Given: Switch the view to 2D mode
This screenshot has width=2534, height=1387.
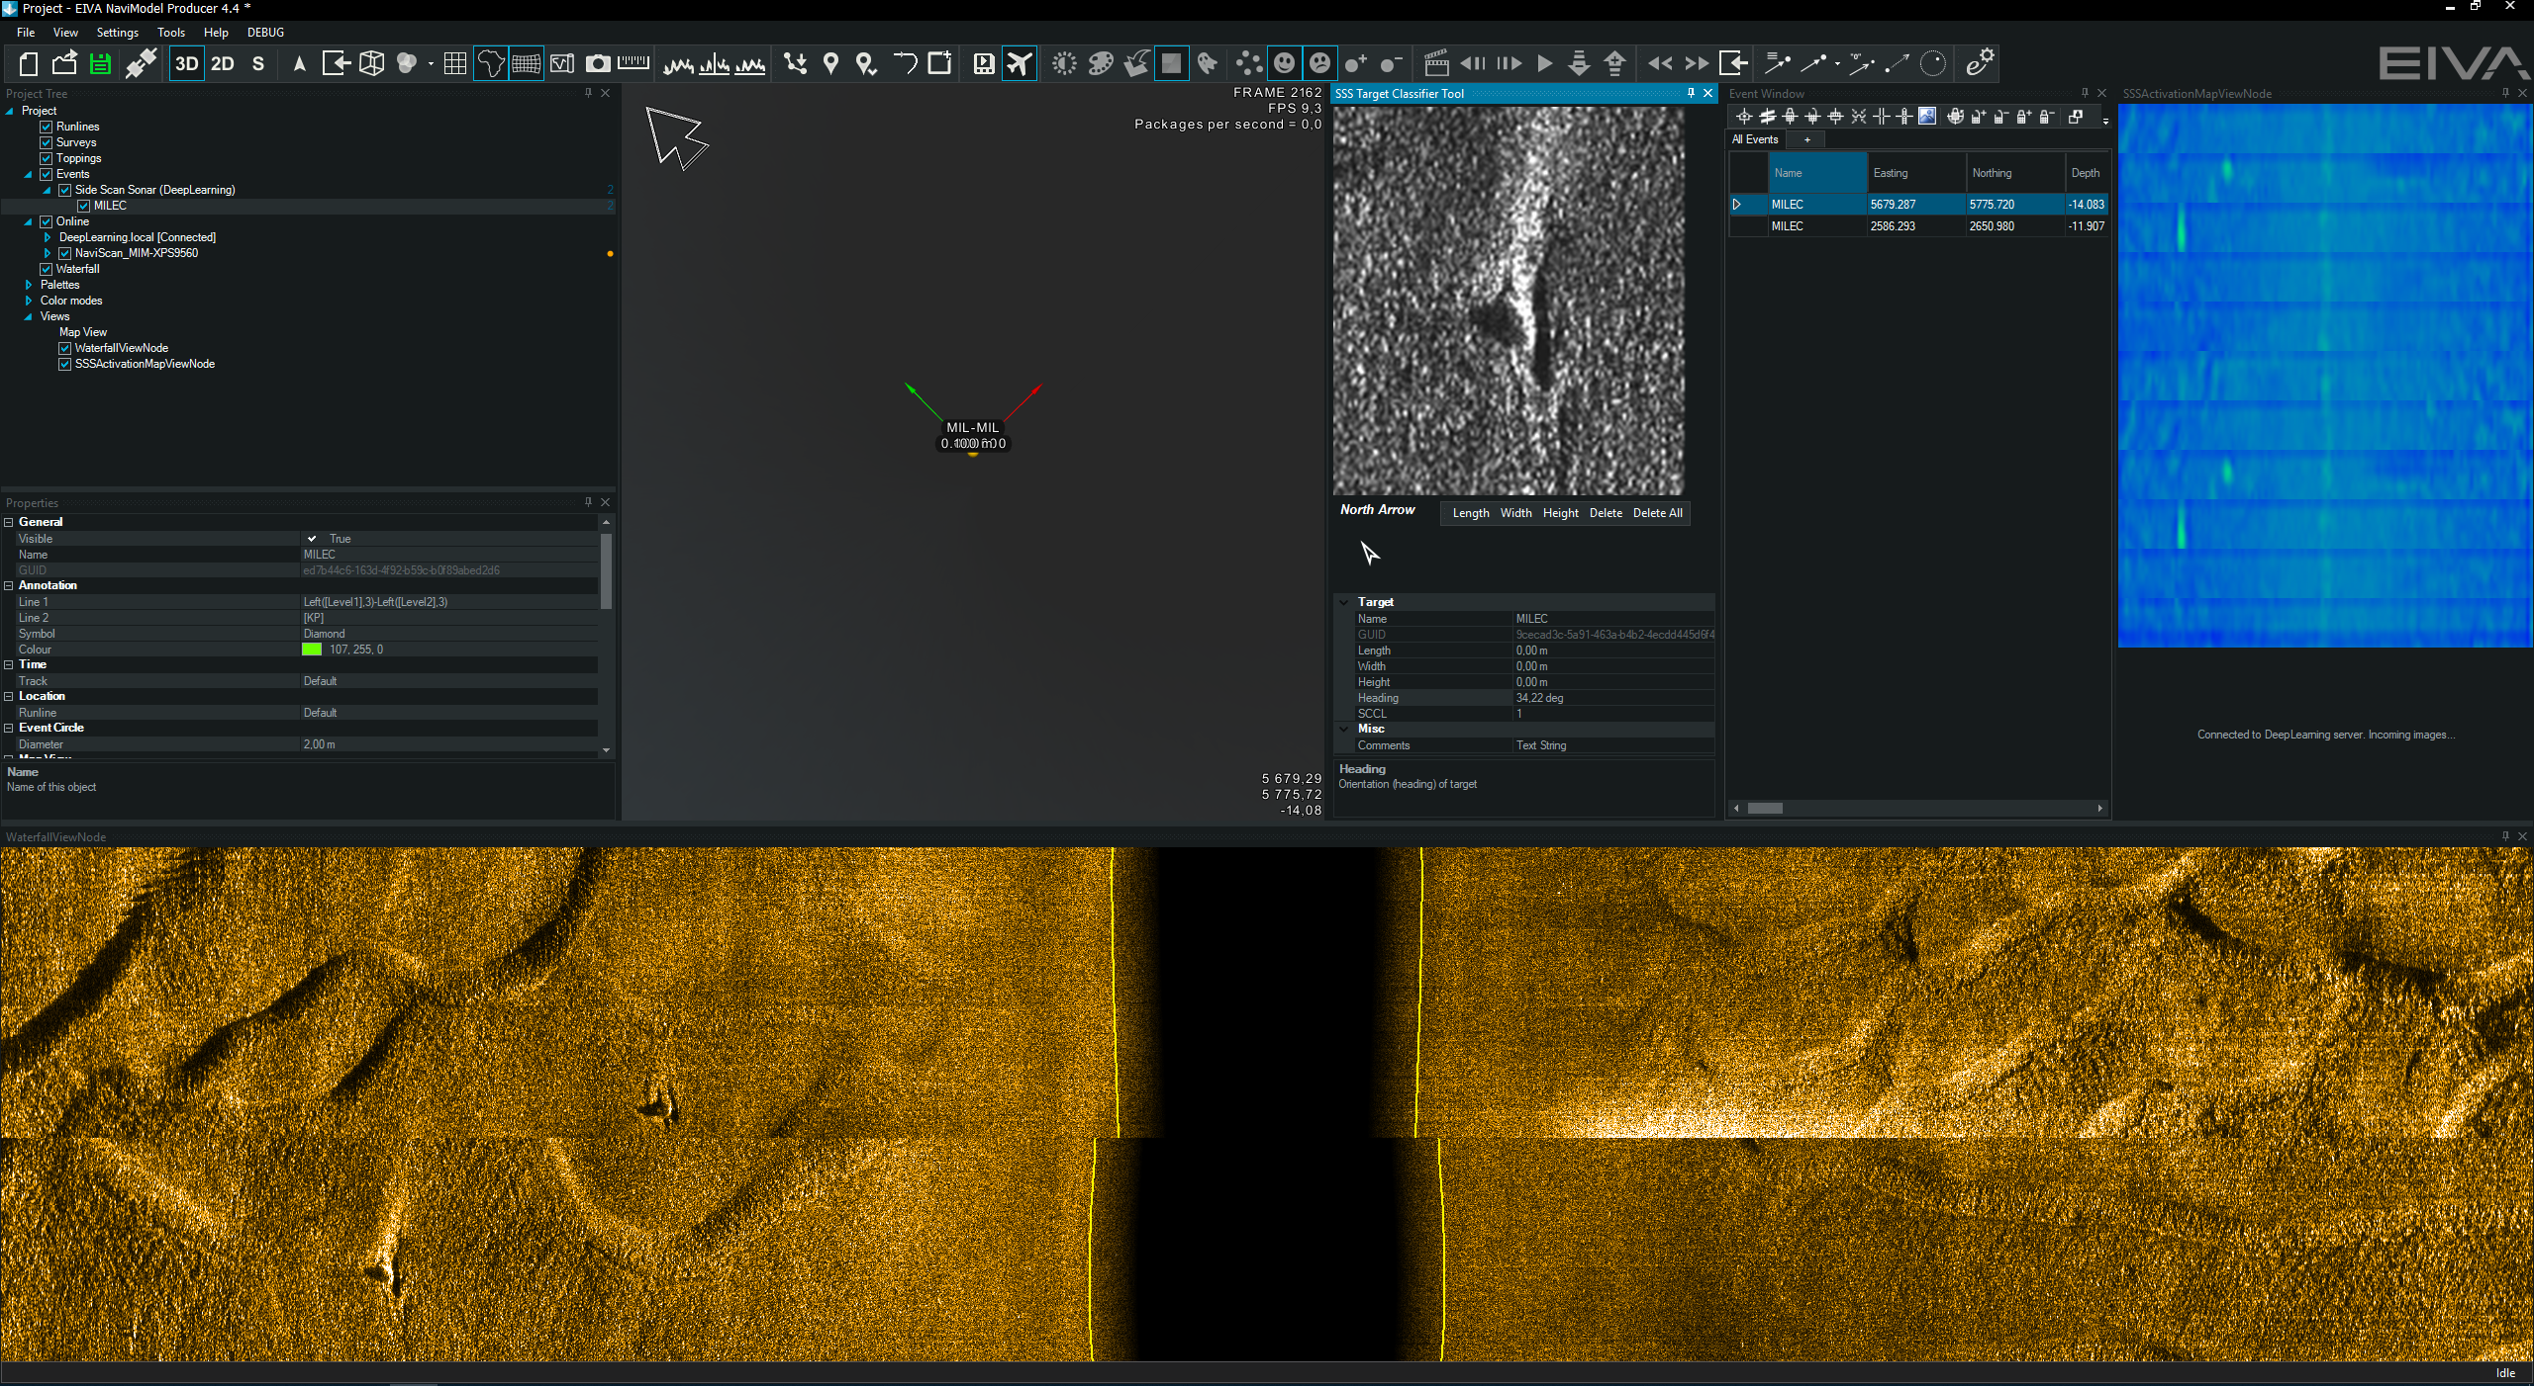Looking at the screenshot, I should coord(222,63).
